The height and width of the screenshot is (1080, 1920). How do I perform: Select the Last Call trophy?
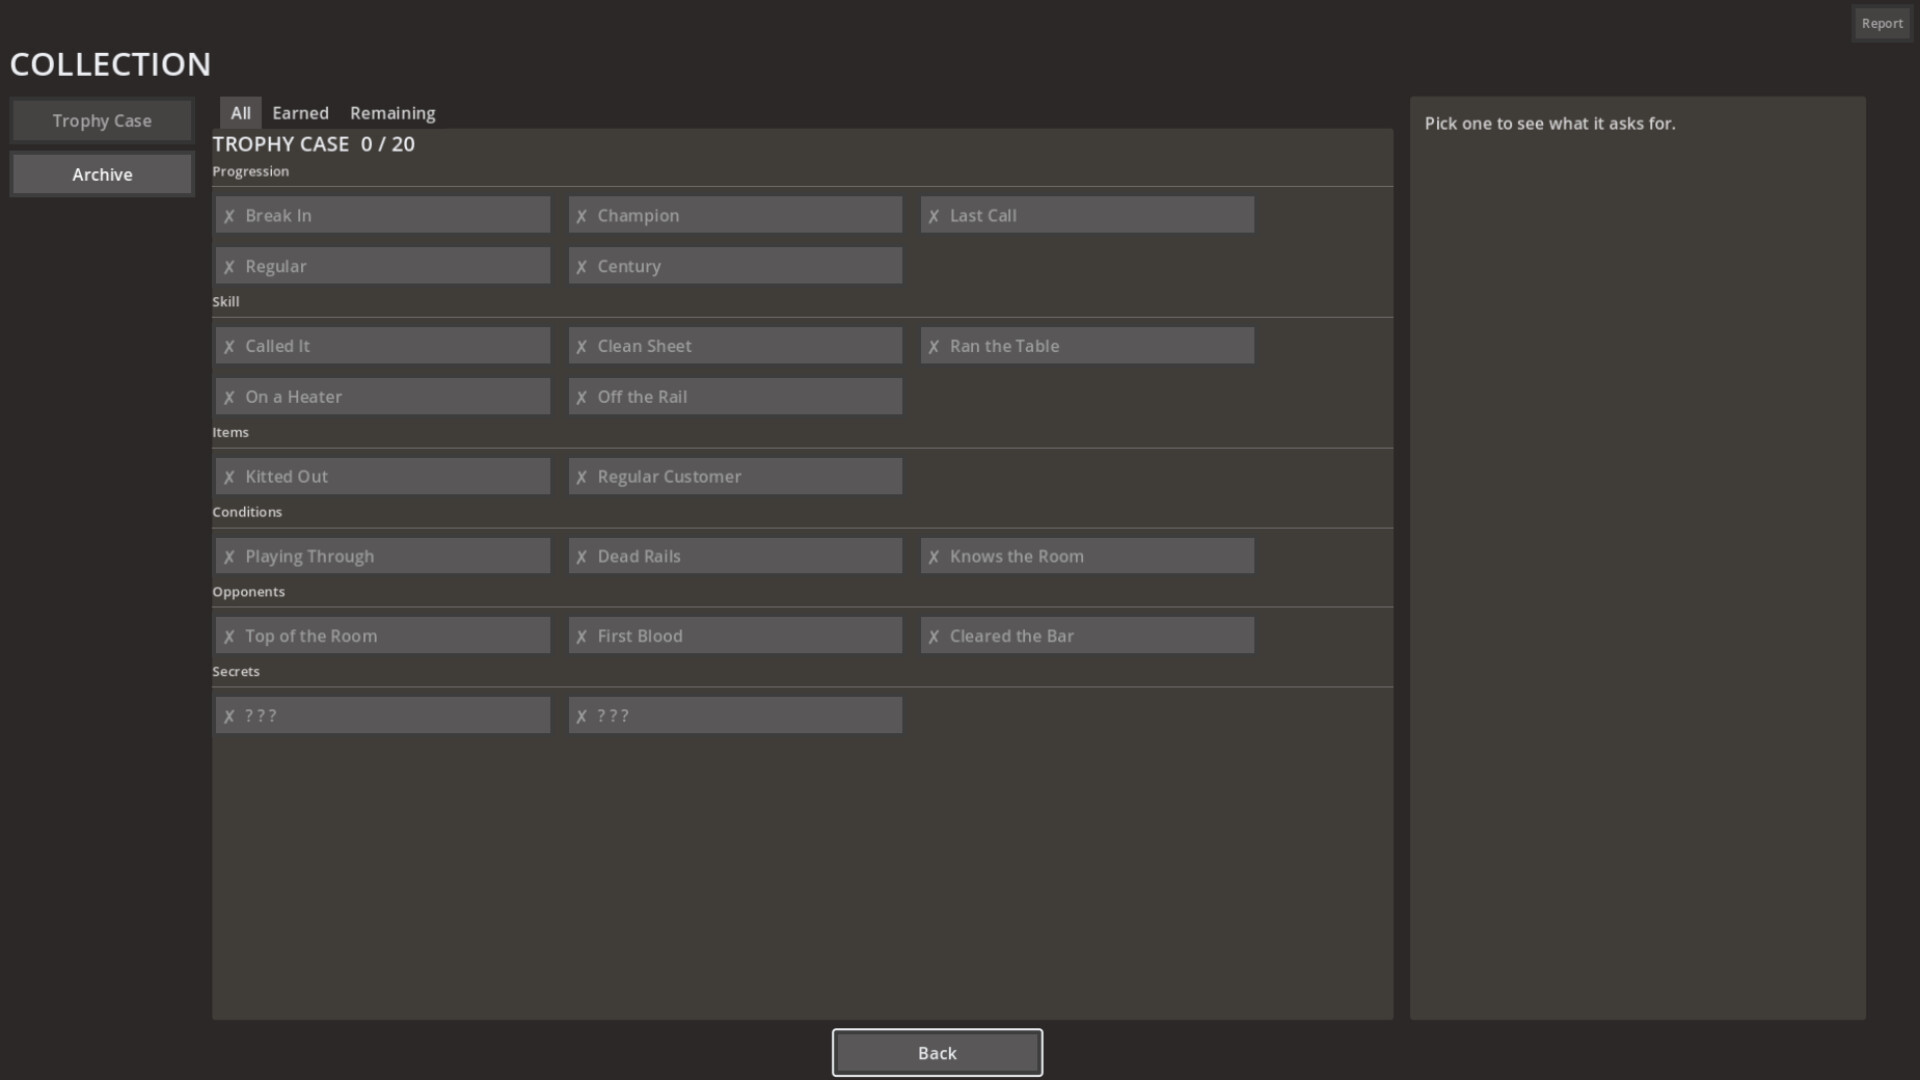pyautogui.click(x=1087, y=215)
